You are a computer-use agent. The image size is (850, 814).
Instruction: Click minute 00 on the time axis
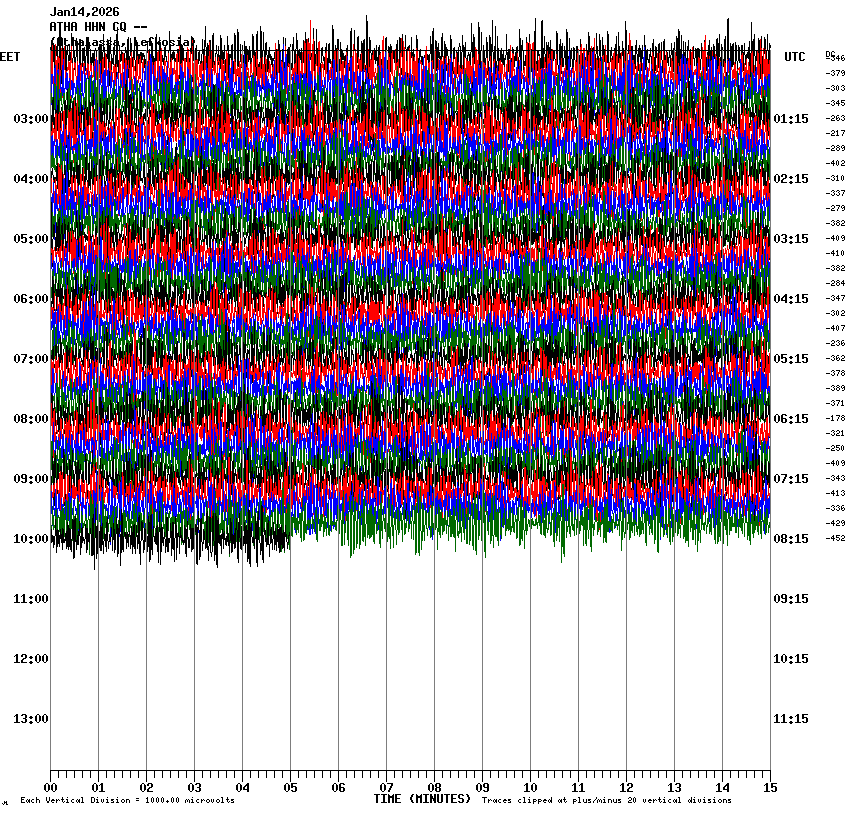tap(51, 787)
